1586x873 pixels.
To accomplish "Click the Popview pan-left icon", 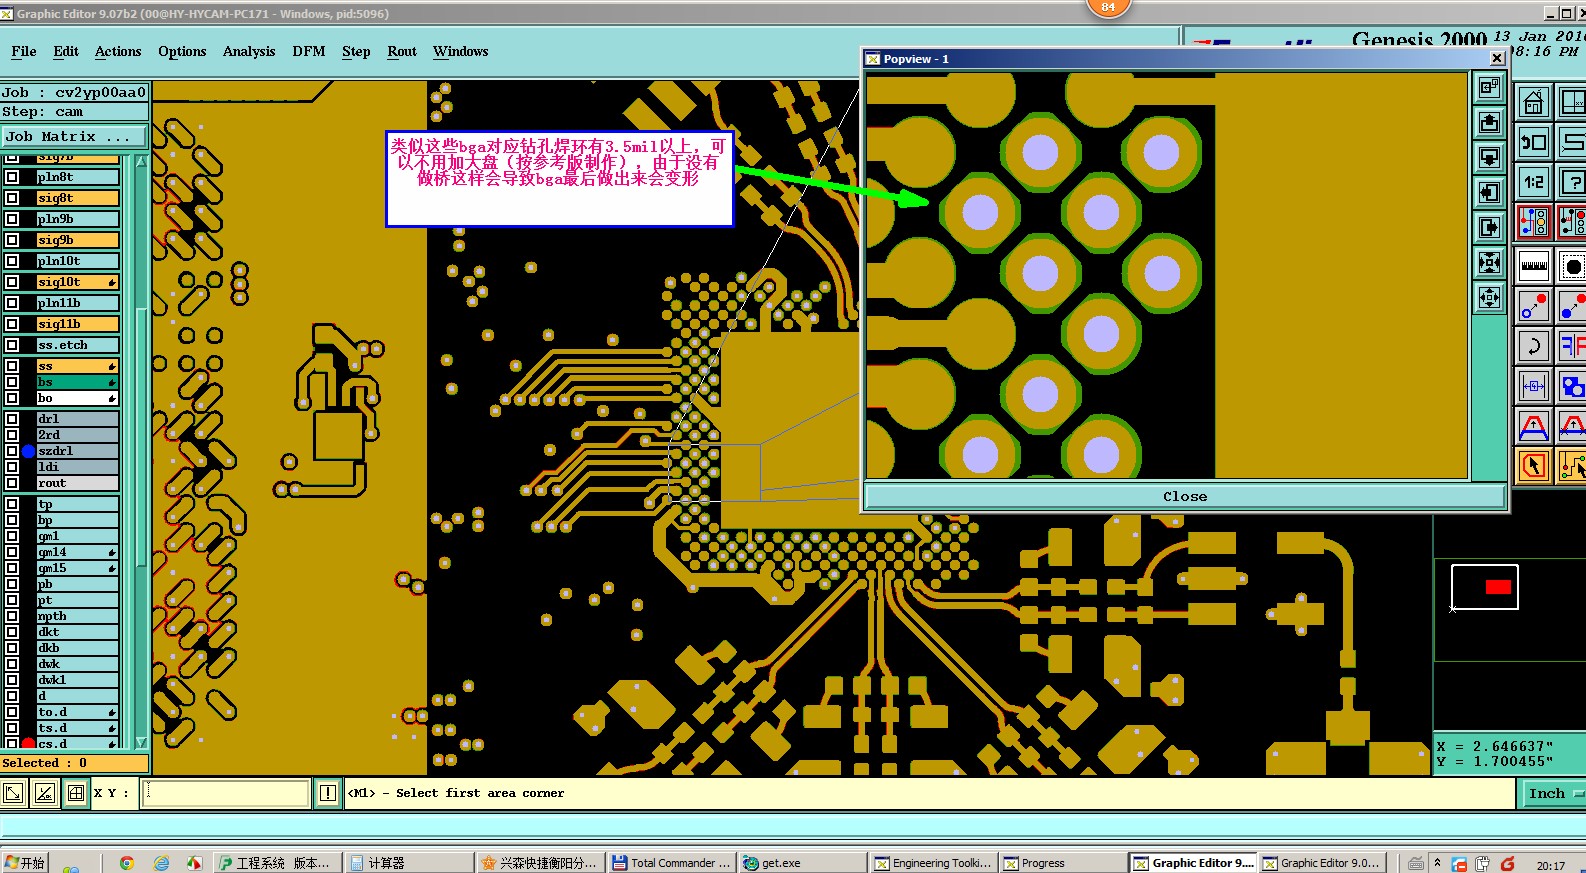I will pyautogui.click(x=1489, y=192).
